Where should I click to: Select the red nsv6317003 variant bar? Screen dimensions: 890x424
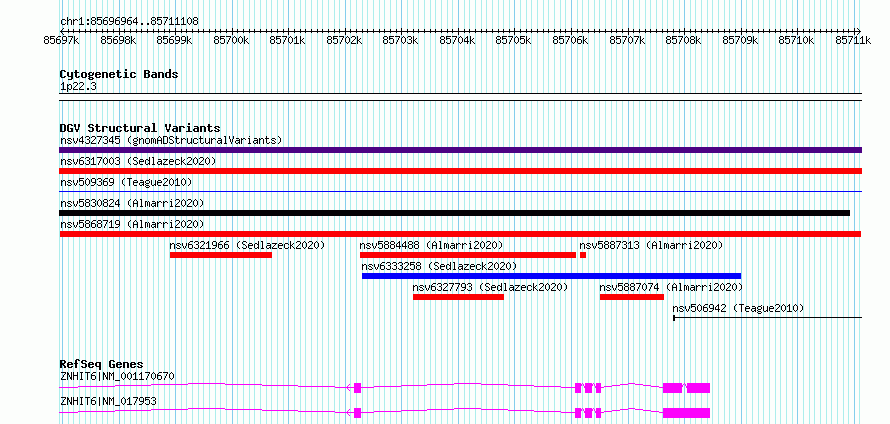click(x=460, y=171)
